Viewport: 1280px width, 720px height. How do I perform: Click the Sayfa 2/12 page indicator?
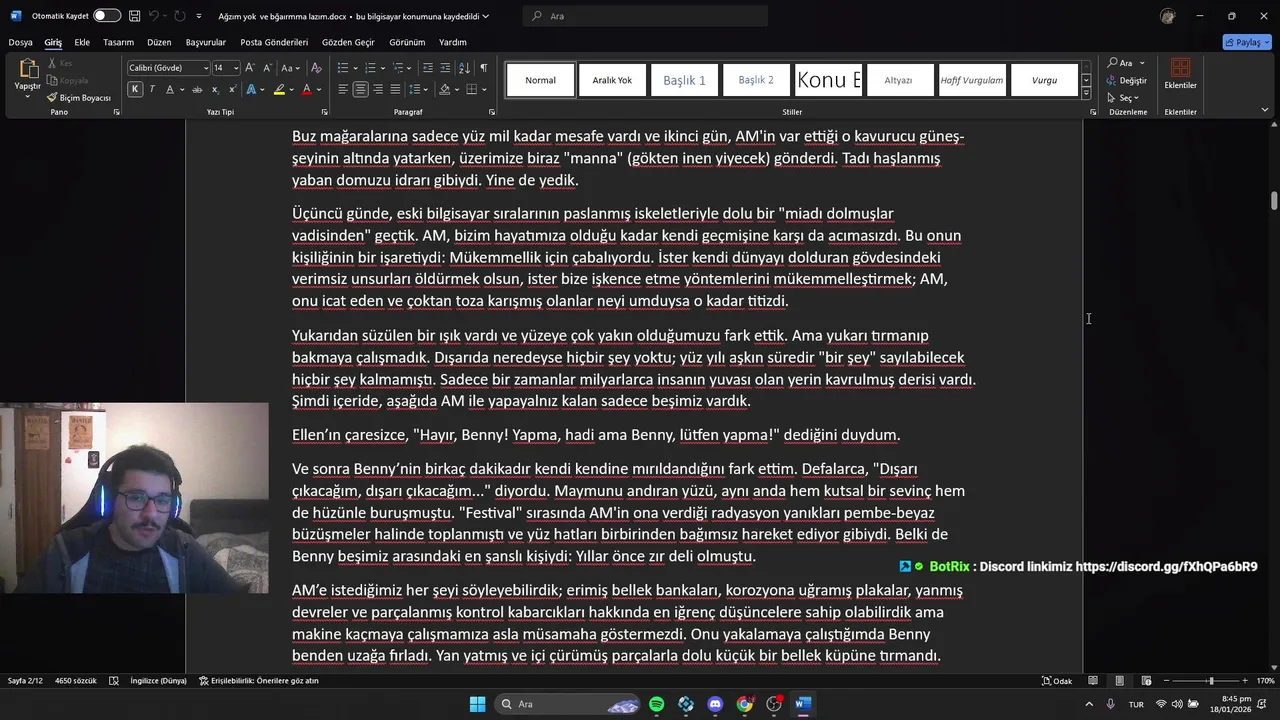25,681
